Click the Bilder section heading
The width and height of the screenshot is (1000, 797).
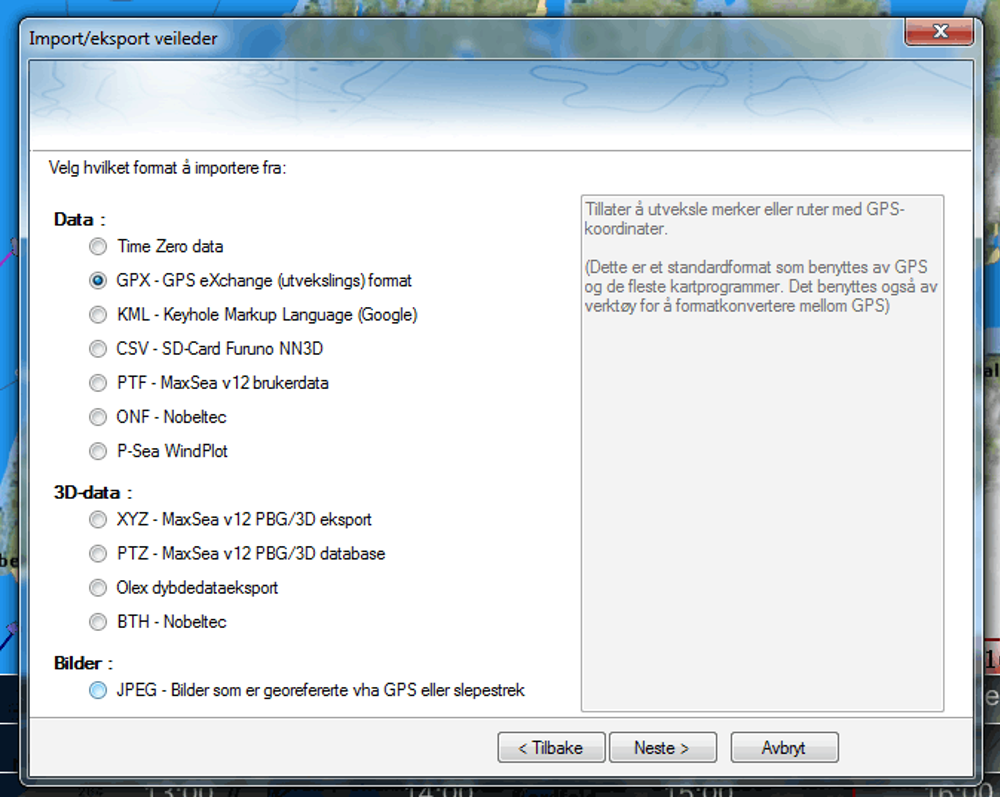(x=83, y=663)
